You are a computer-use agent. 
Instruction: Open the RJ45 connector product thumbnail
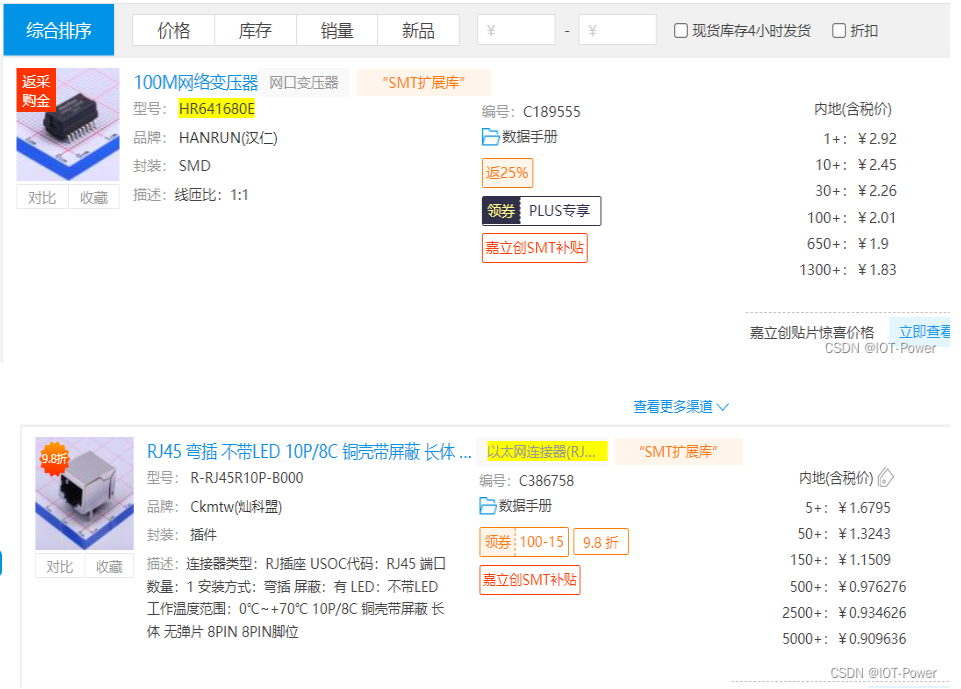pos(85,492)
